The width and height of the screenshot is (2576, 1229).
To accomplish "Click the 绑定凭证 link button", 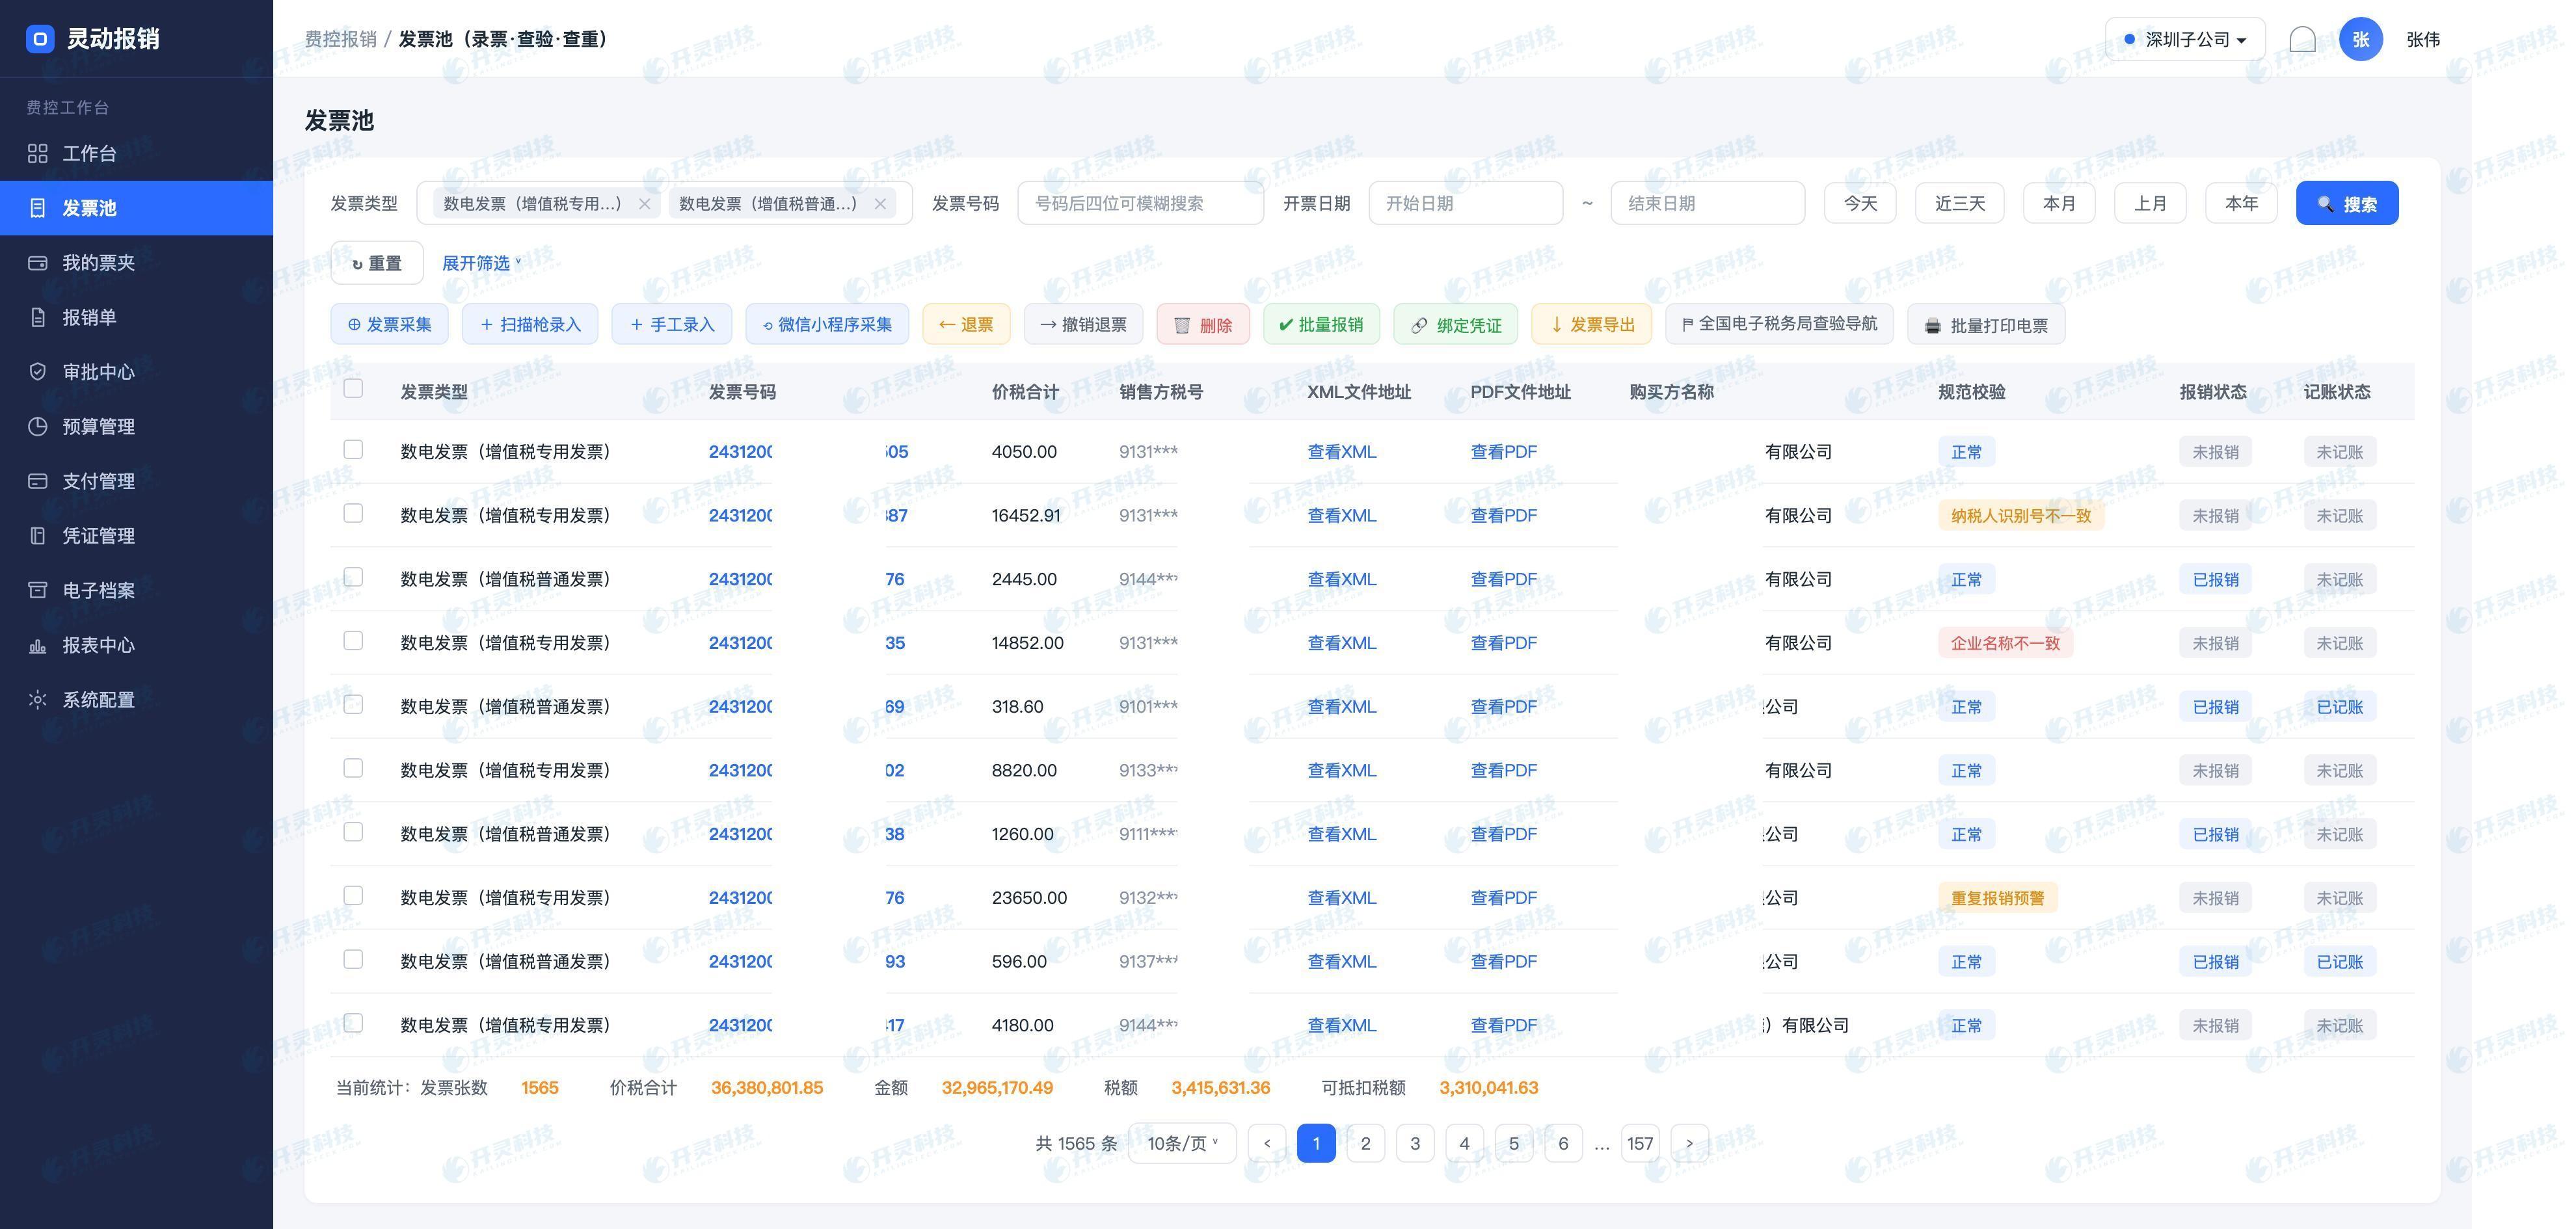I will tap(1455, 324).
